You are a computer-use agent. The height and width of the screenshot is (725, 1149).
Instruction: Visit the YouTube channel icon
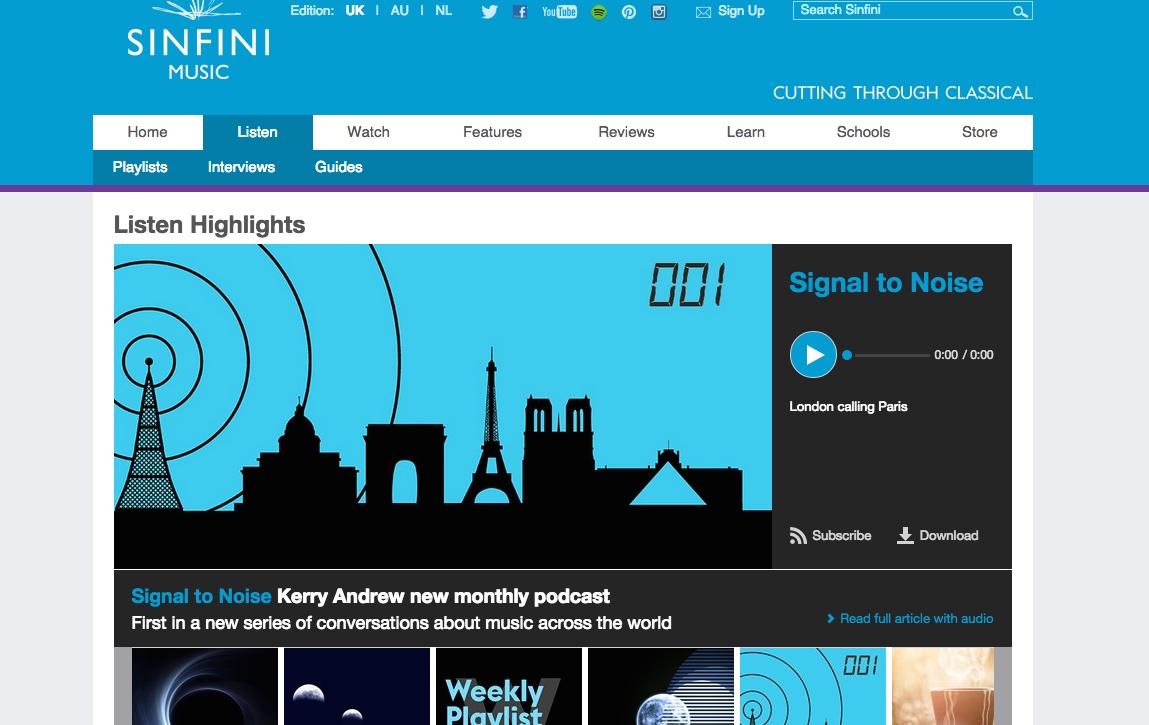(559, 12)
